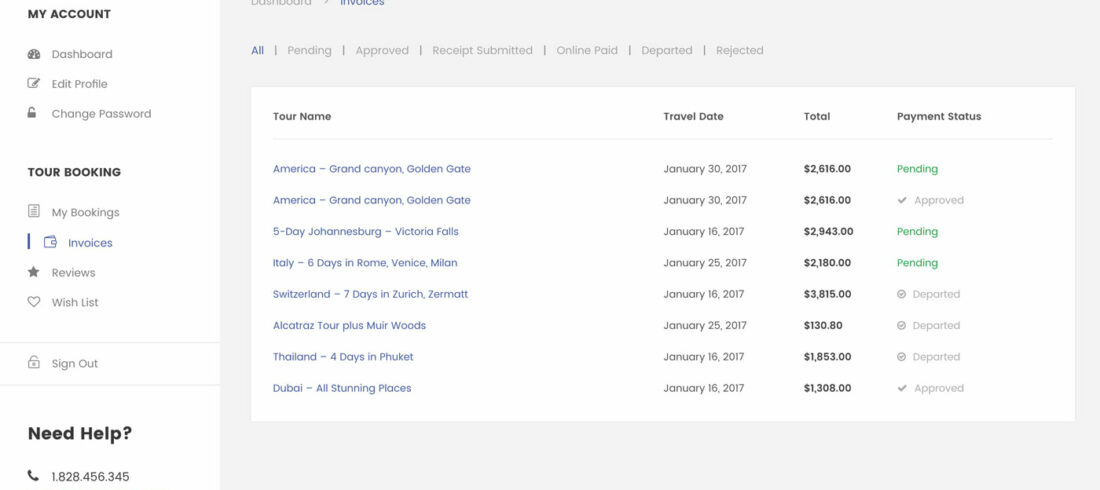This screenshot has height=490, width=1100.
Task: Click the Dashboard speedometer icon
Action: pos(34,54)
